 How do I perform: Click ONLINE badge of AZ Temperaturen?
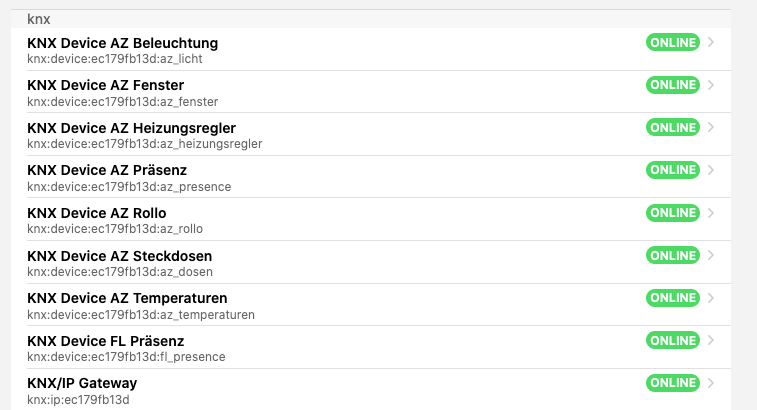[x=673, y=298]
